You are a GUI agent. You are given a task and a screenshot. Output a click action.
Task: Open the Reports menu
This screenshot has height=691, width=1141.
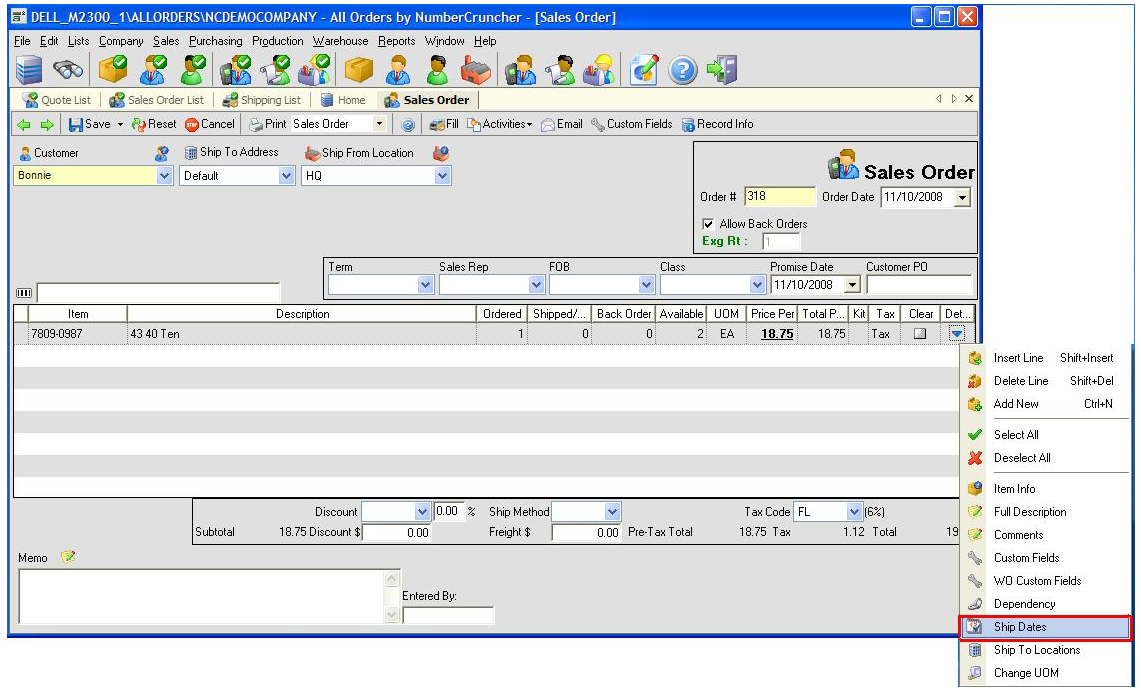click(x=397, y=41)
